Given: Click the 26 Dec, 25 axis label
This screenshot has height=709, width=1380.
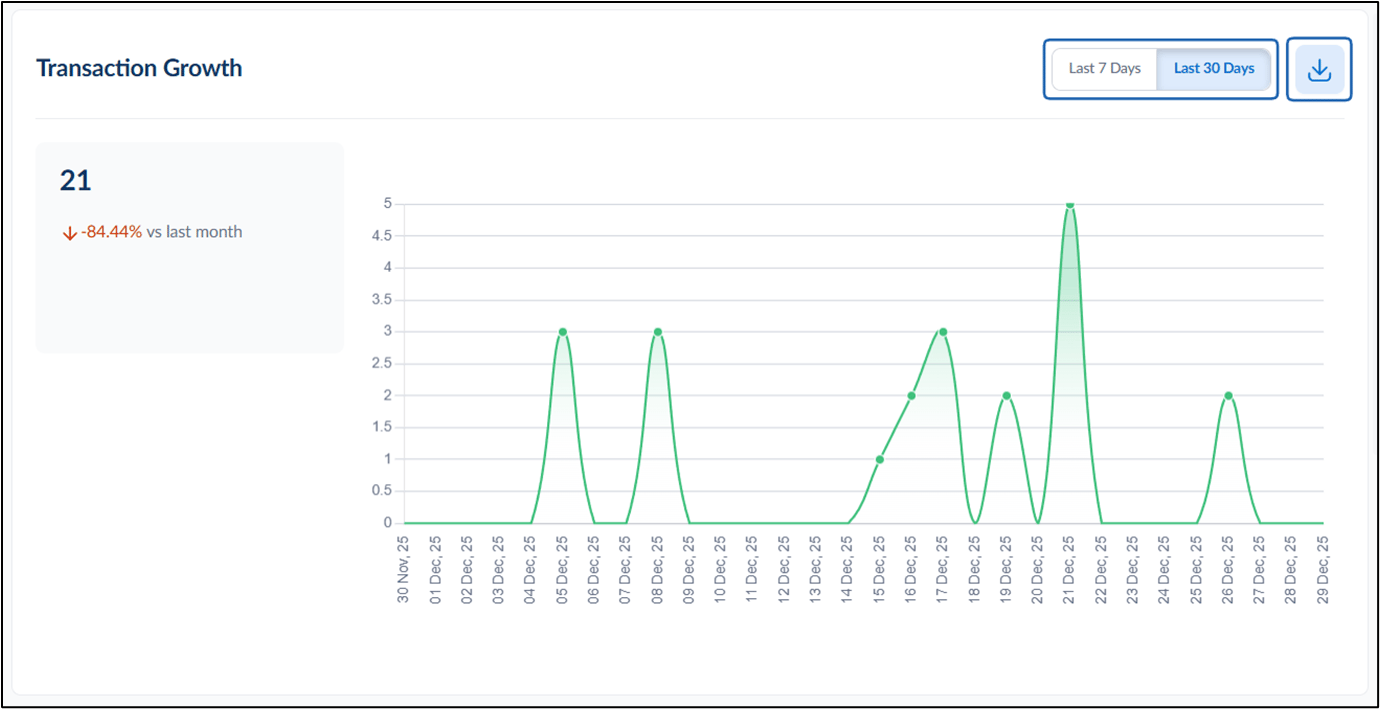Looking at the screenshot, I should [x=1228, y=570].
